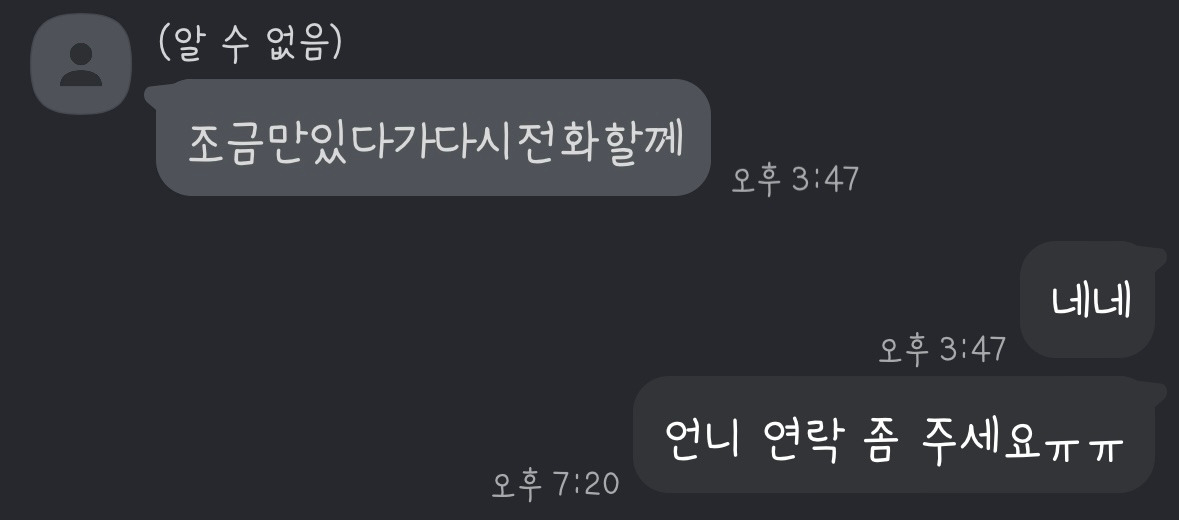Tap the sent message 언니 연락 좀 주세요ㅠㅠ

coord(897,435)
